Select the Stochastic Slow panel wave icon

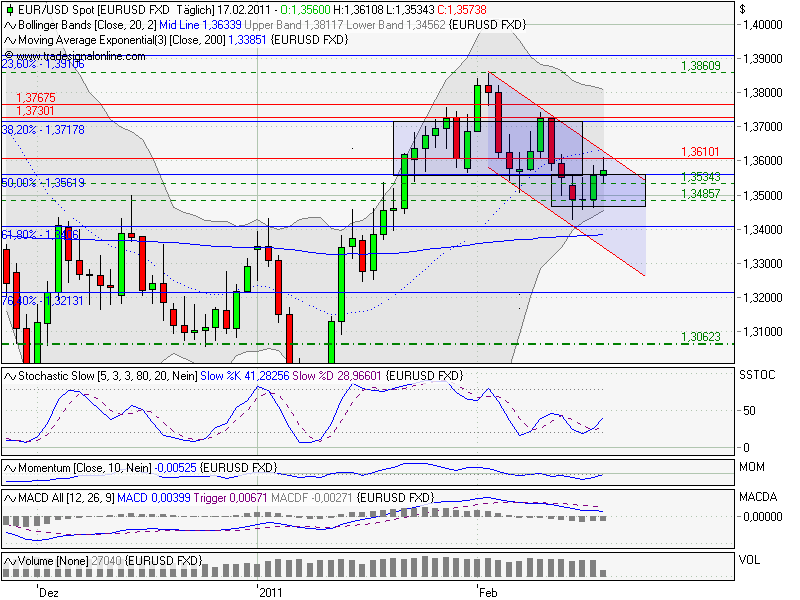point(10,374)
